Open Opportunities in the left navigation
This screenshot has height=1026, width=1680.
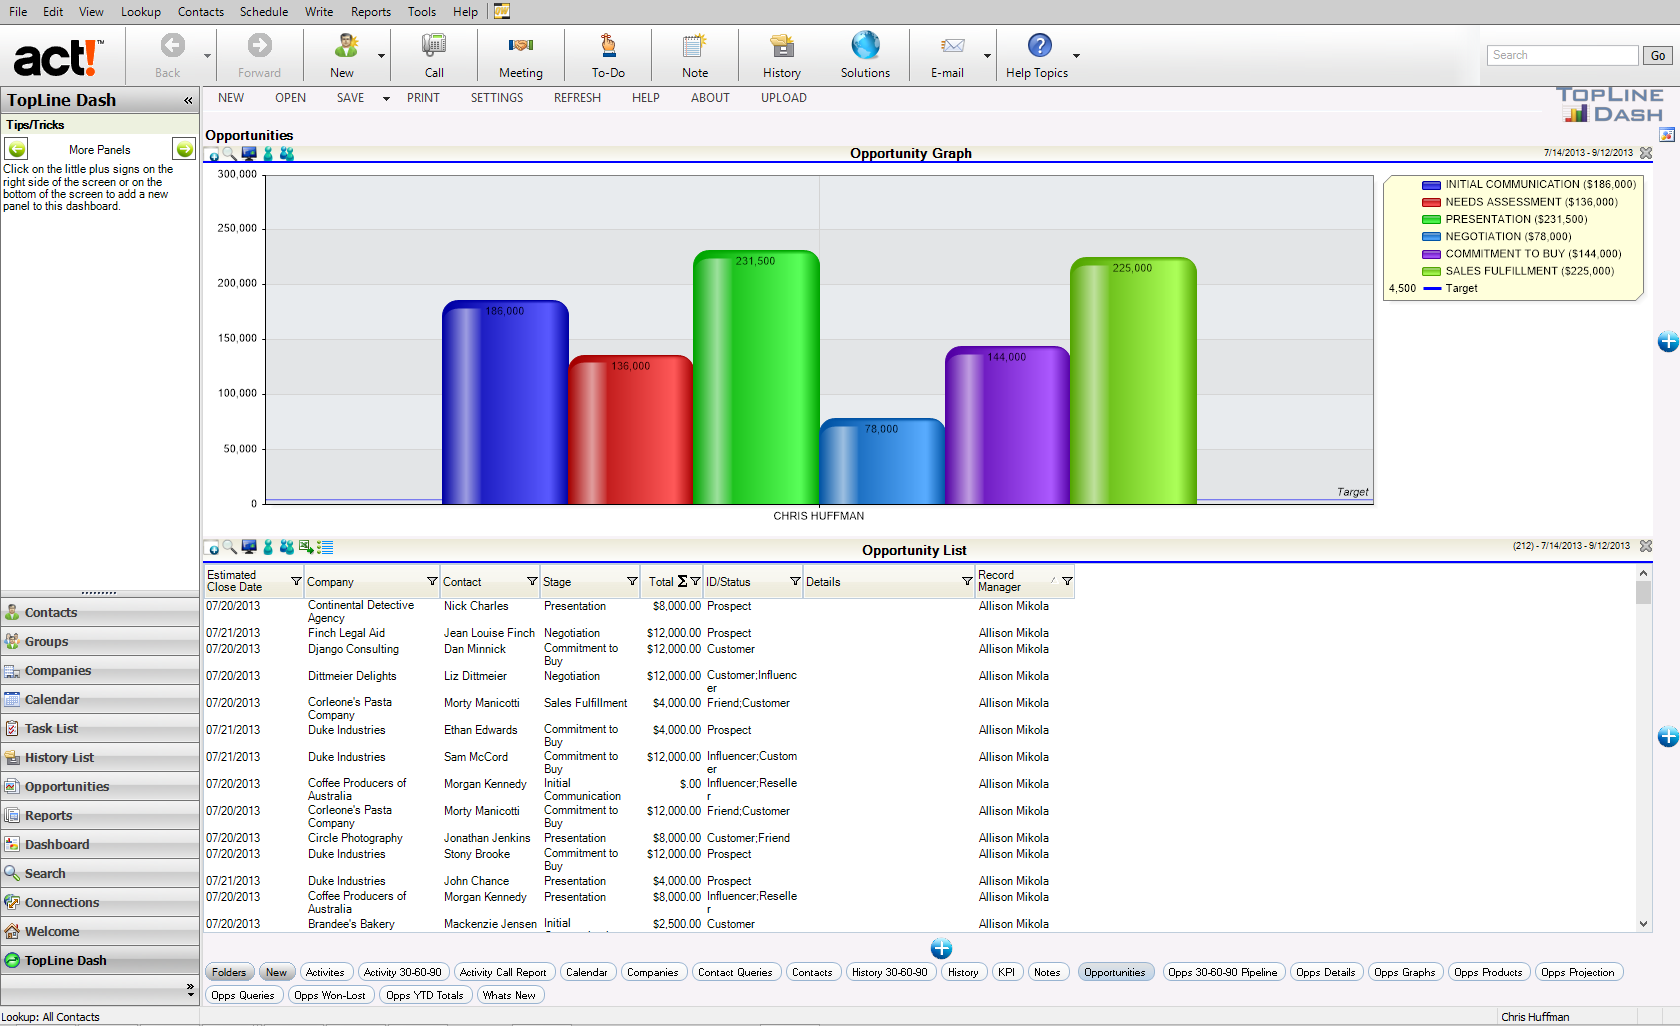[67, 787]
